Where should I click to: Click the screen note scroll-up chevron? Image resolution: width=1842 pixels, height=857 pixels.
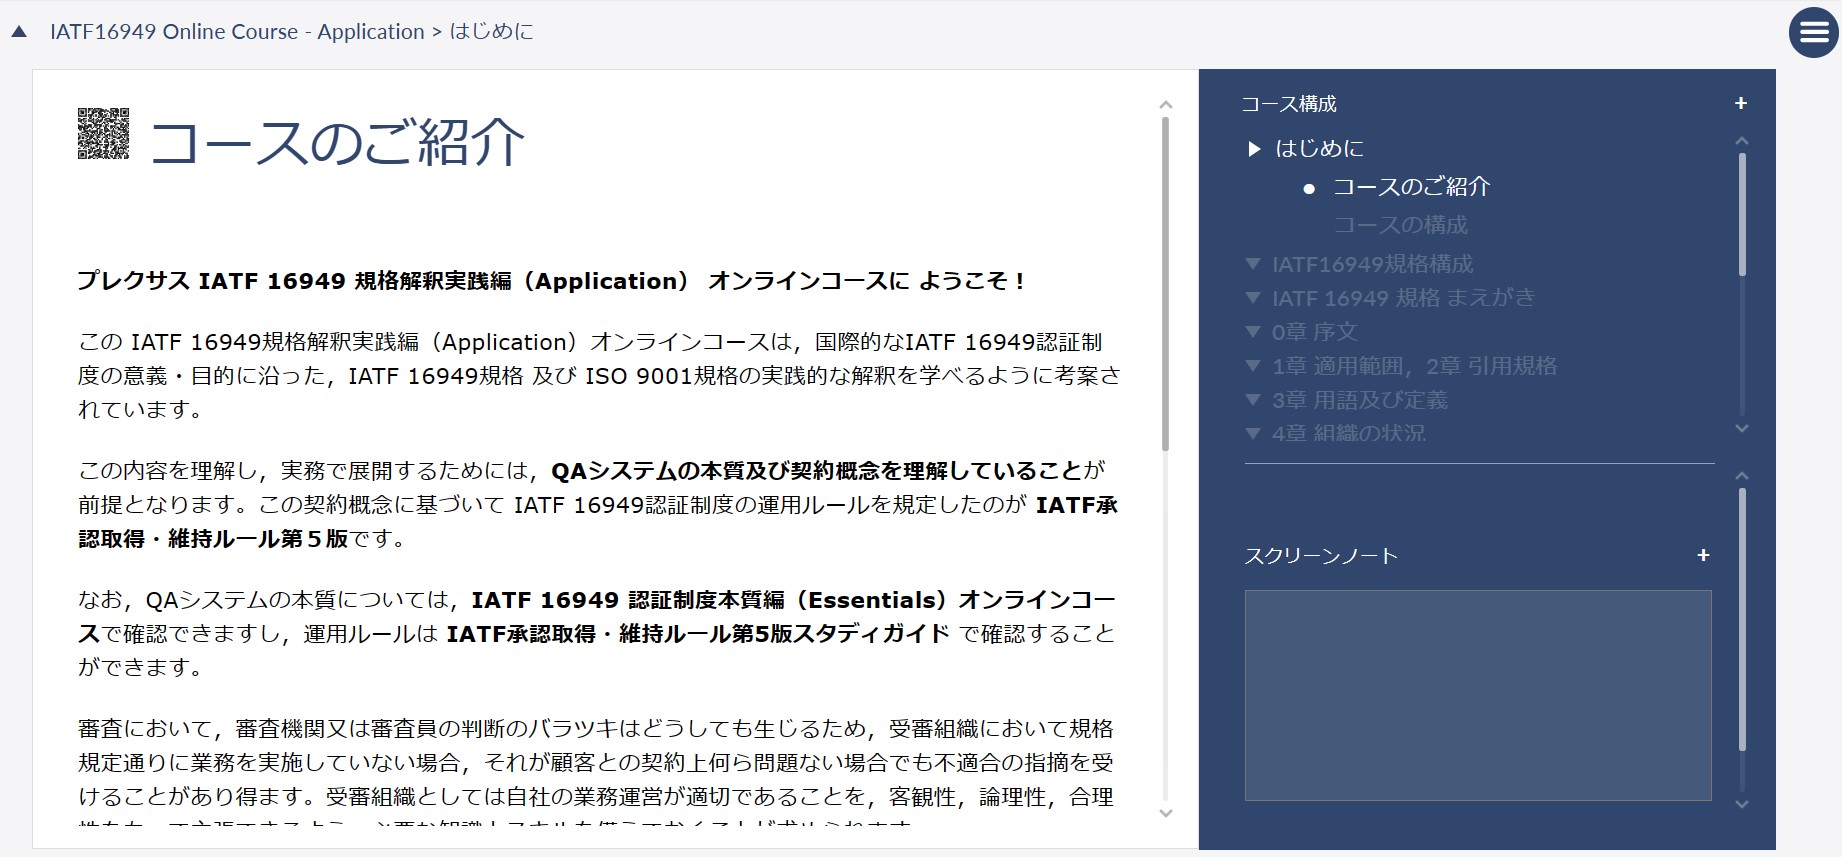pos(1742,476)
